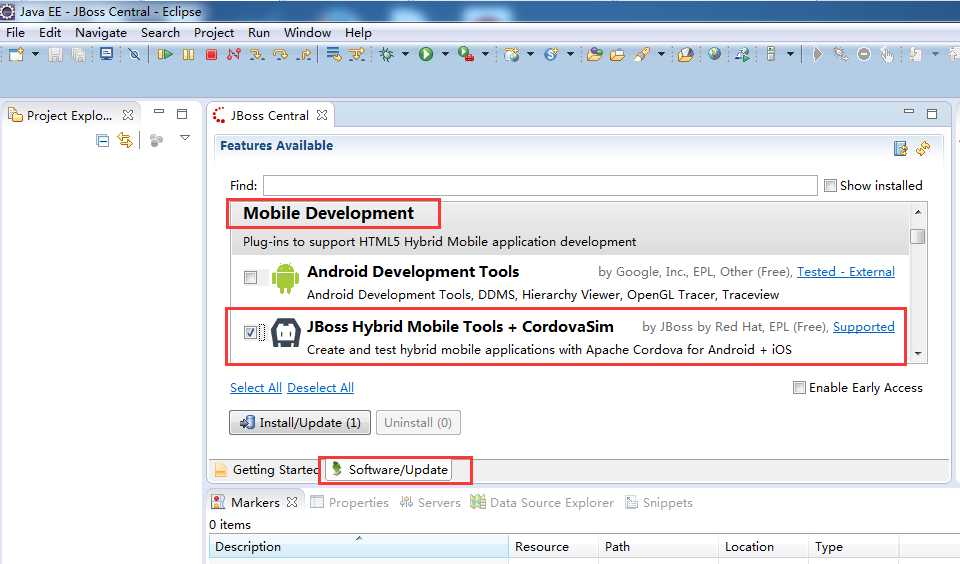Image resolution: width=960 pixels, height=564 pixels.
Task: Open the Debug configurations dropdown arrow
Action: [405, 55]
